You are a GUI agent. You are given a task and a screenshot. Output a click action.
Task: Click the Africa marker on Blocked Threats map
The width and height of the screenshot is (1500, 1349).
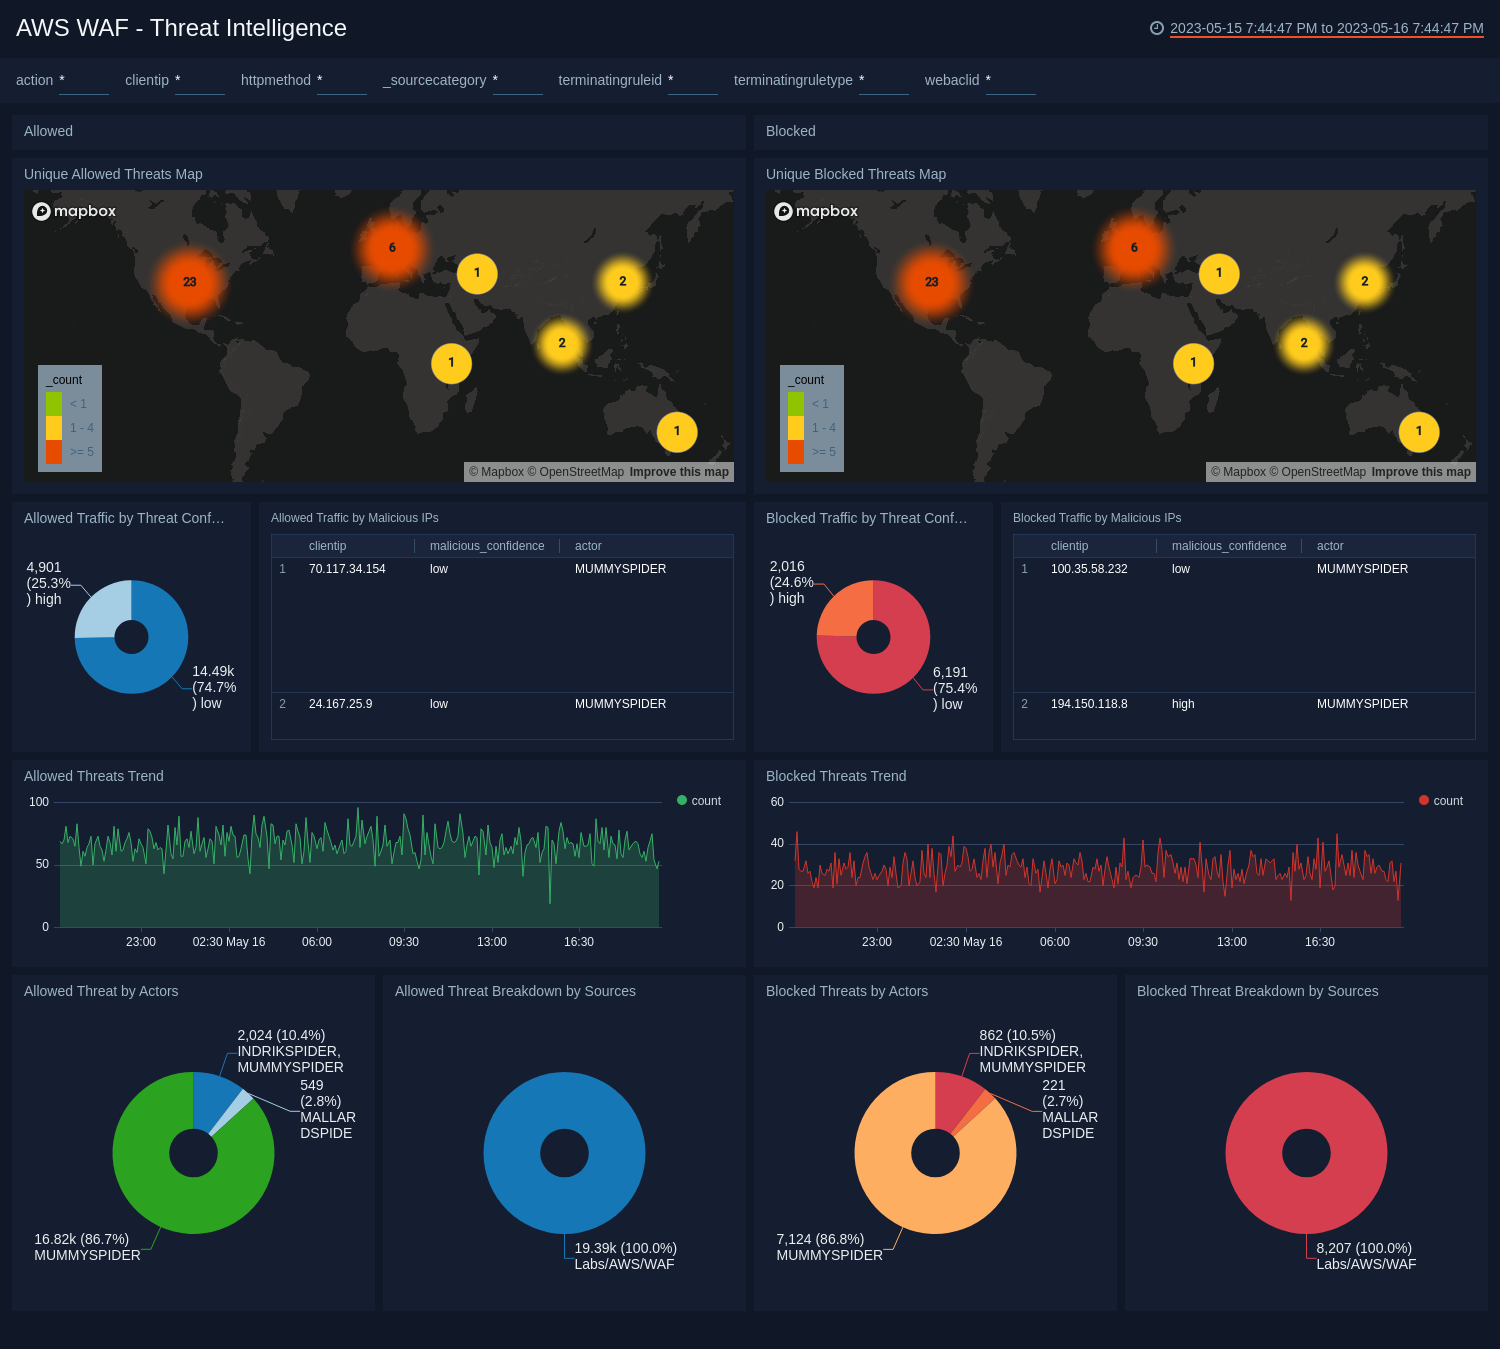click(x=1193, y=363)
